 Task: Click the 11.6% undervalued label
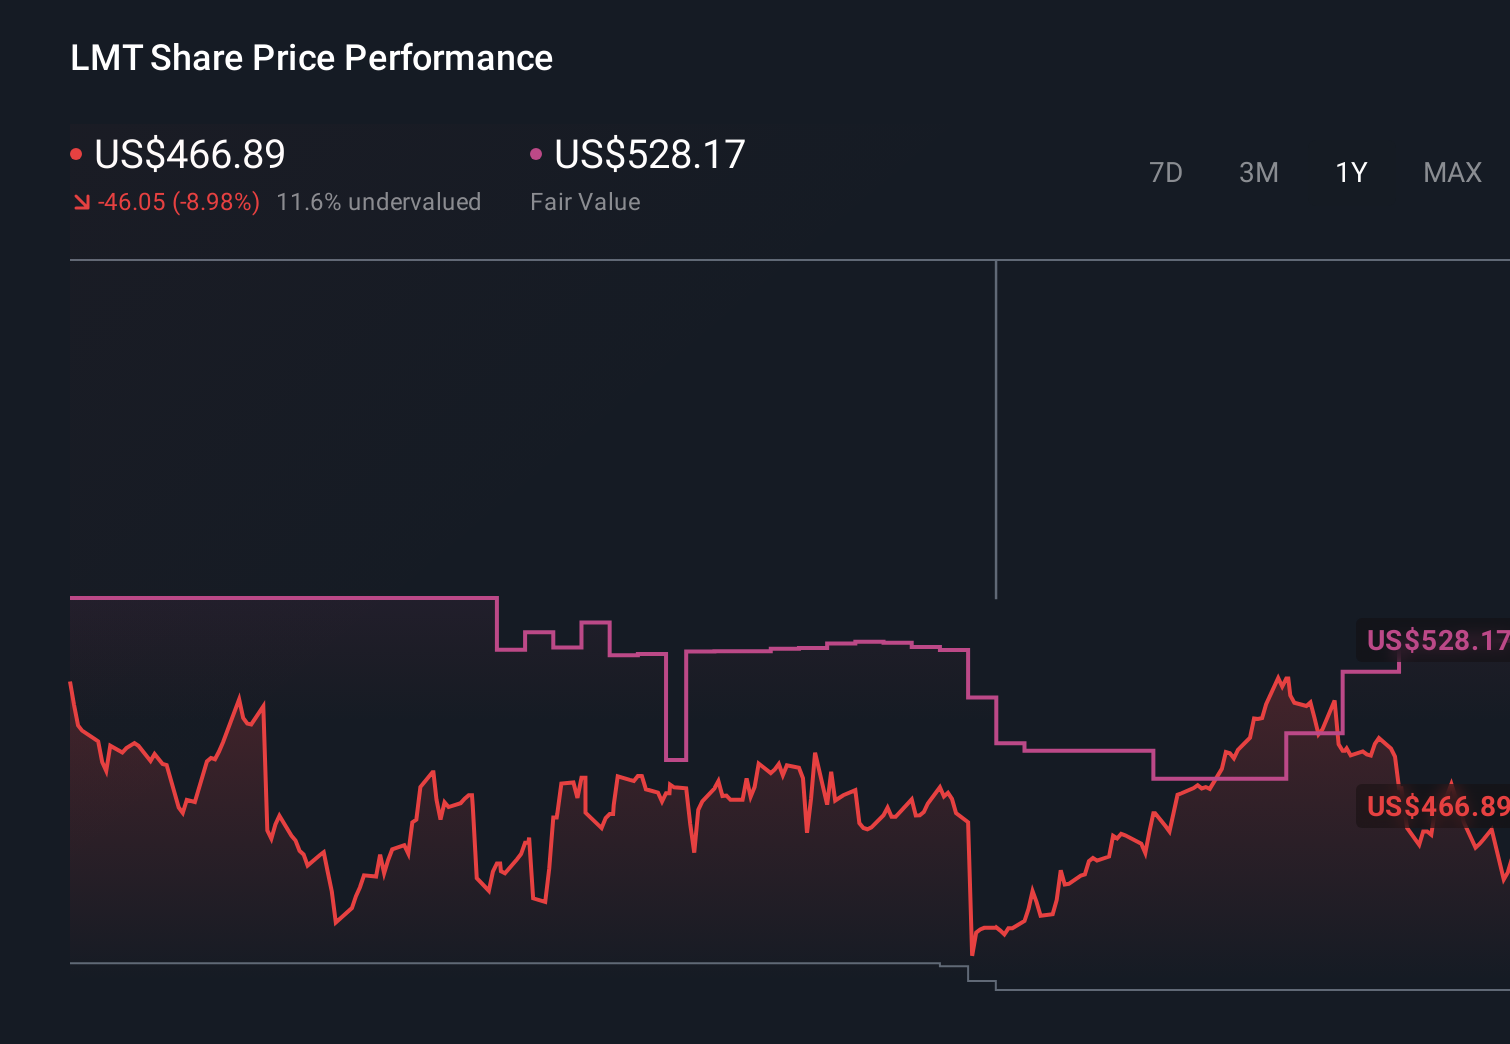point(379,201)
